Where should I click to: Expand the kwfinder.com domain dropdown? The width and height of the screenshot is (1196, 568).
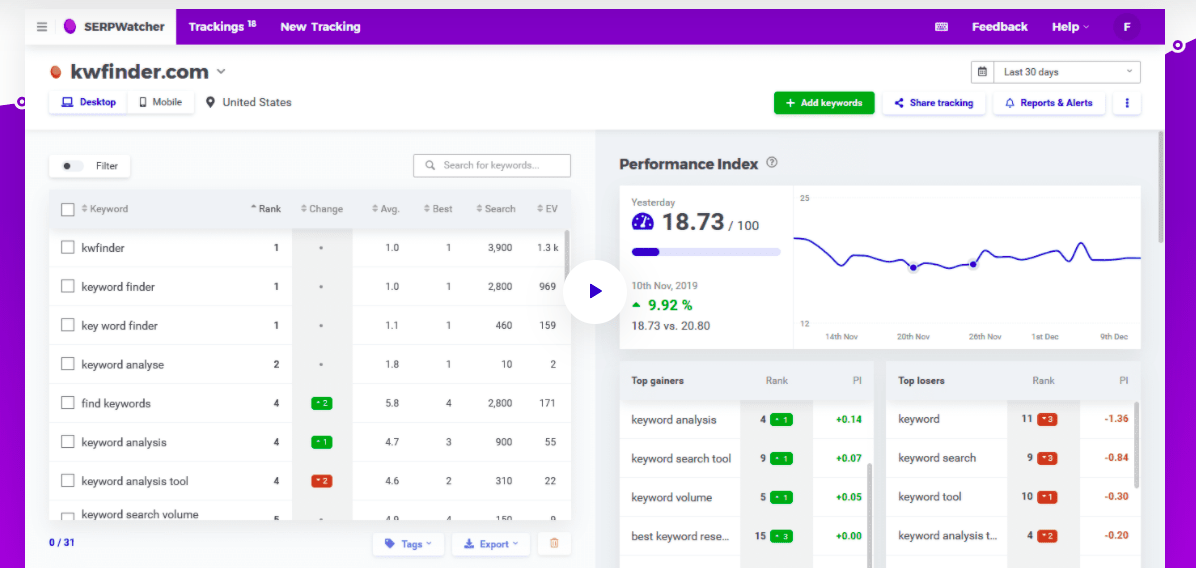221,72
